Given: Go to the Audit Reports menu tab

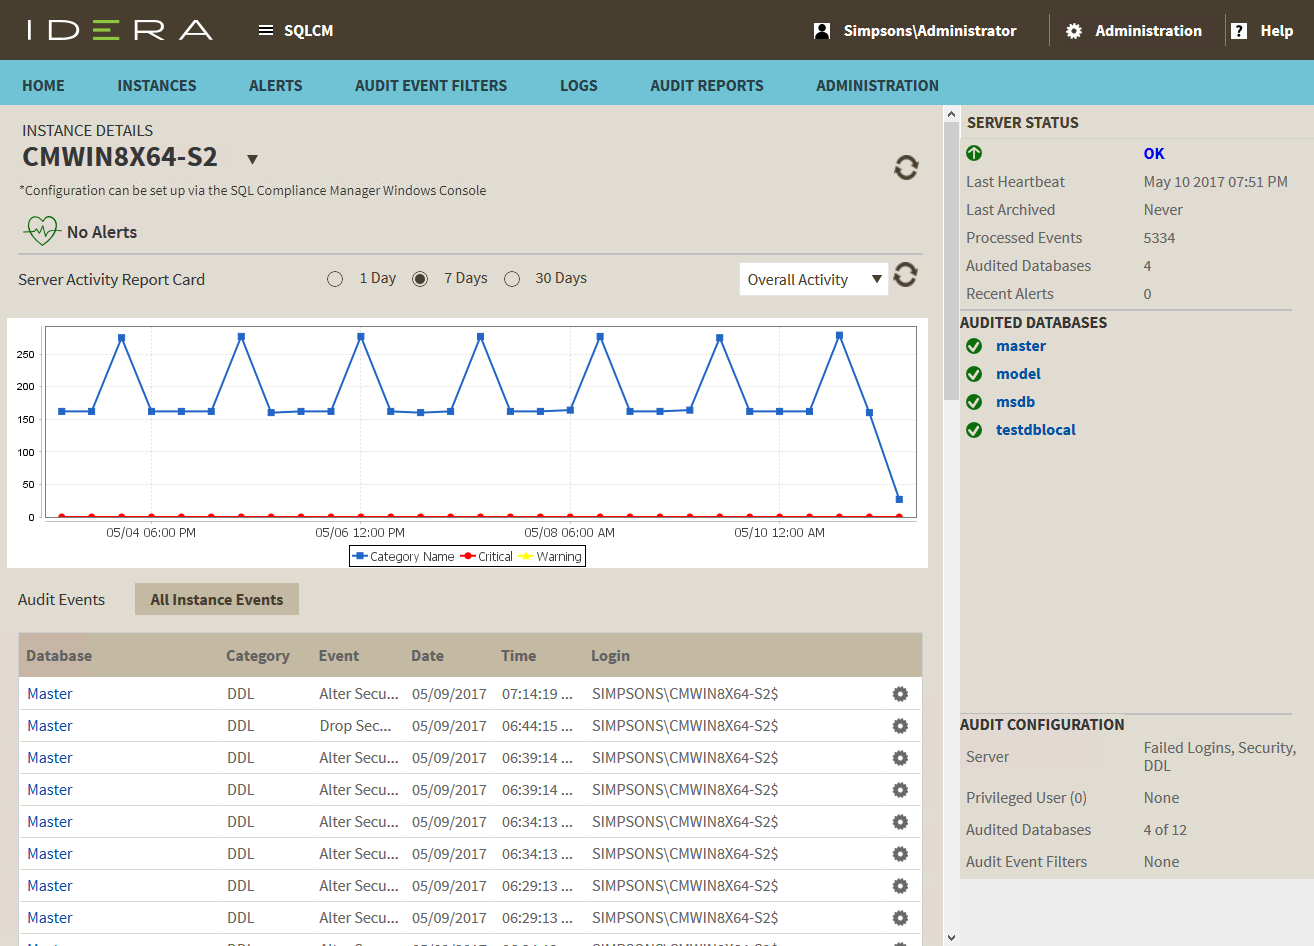Looking at the screenshot, I should [706, 86].
